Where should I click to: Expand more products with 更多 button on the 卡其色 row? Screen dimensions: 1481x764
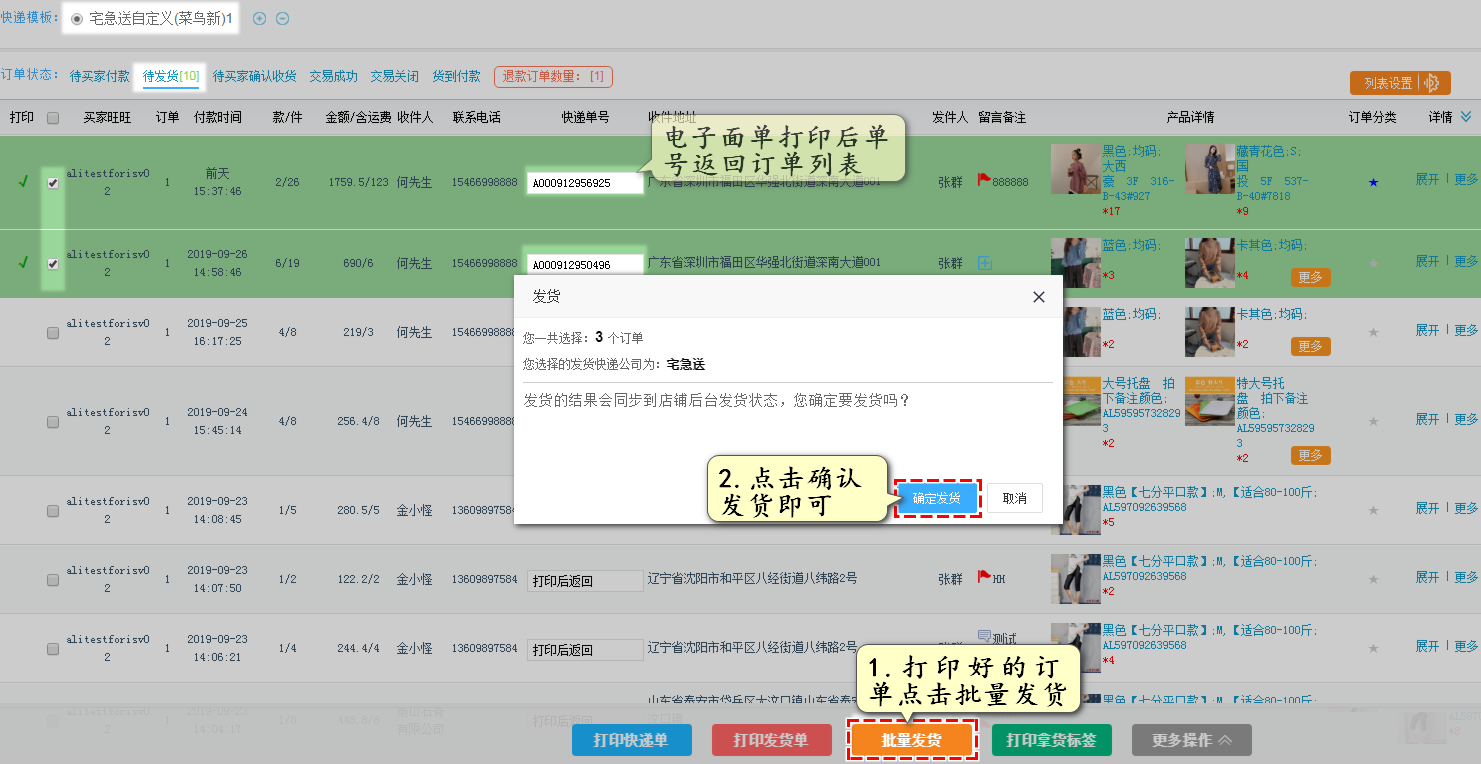coord(1310,277)
